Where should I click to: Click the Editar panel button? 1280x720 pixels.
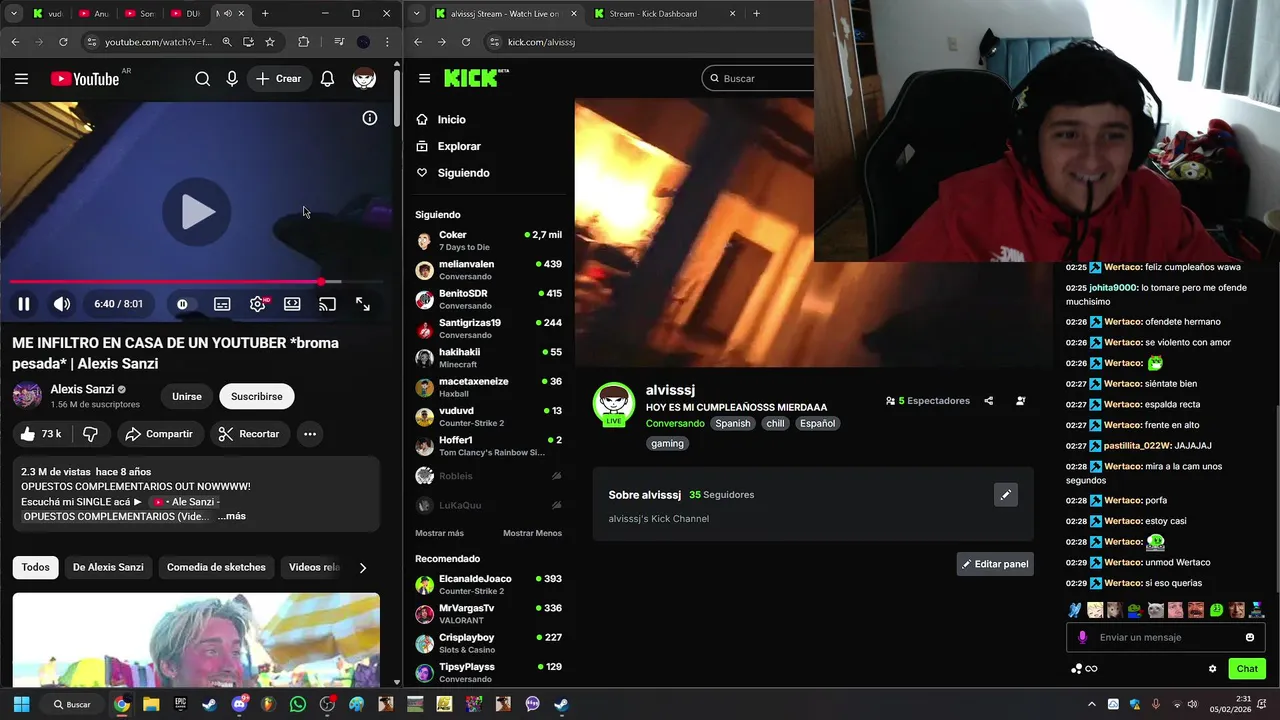pyautogui.click(x=995, y=564)
